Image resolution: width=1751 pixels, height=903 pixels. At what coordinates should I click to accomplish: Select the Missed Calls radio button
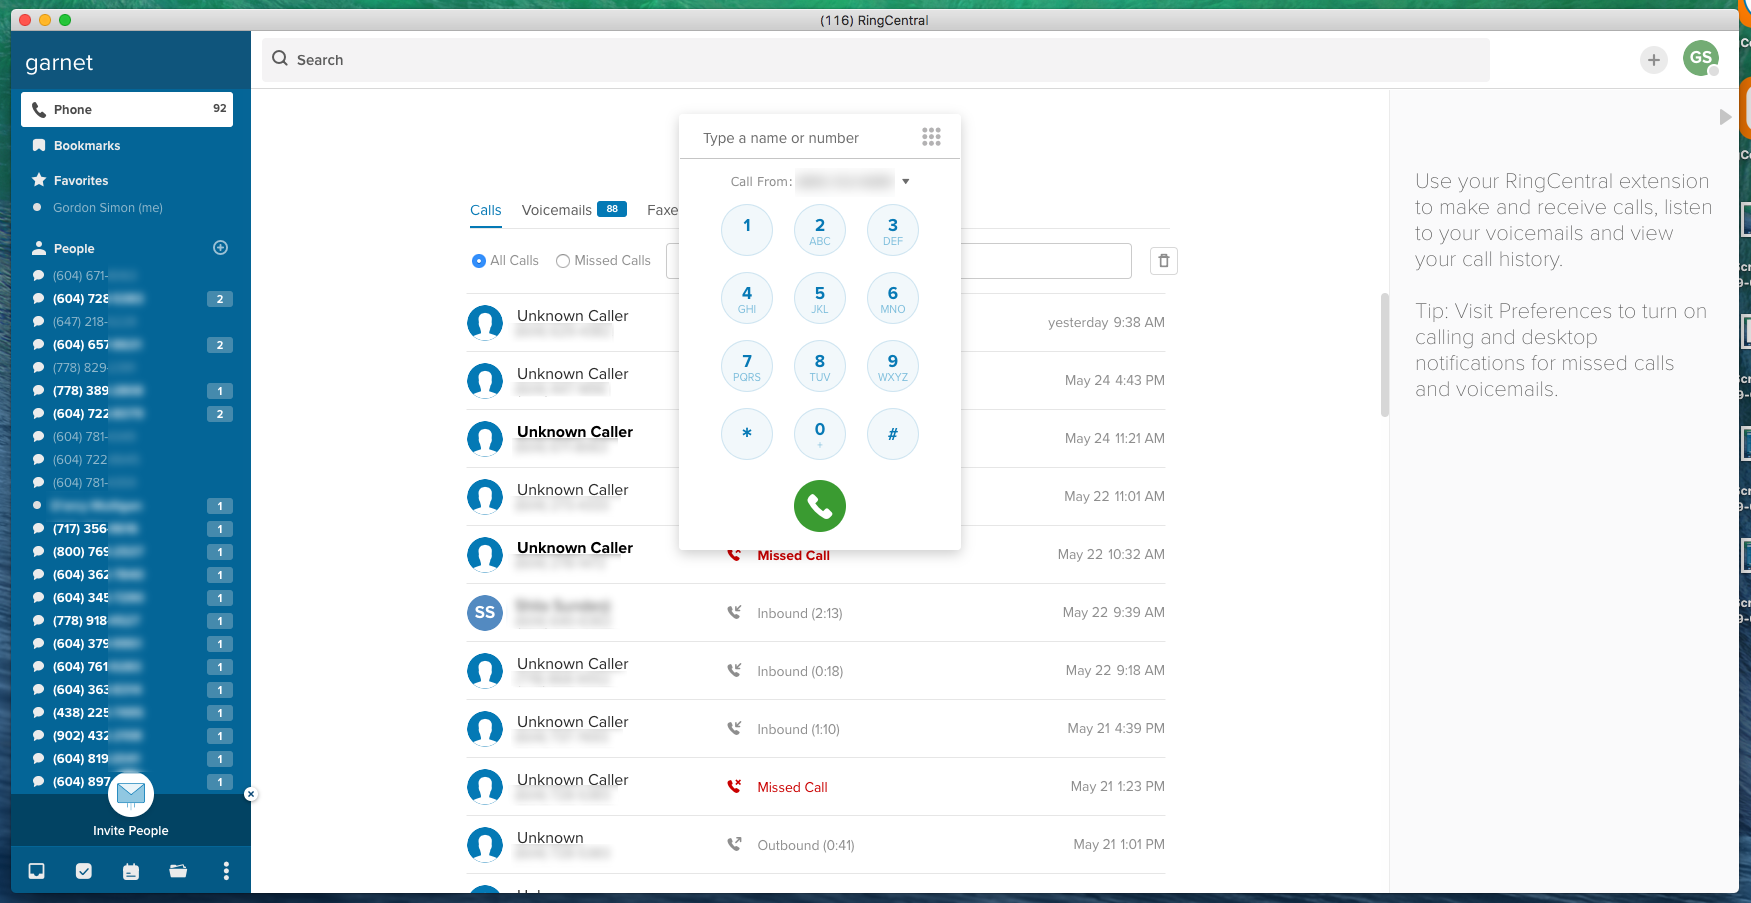pyautogui.click(x=563, y=261)
